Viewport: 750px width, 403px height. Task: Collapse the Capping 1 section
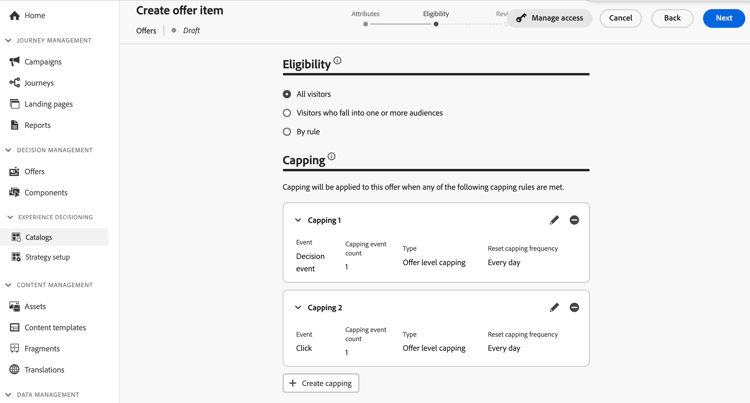298,220
